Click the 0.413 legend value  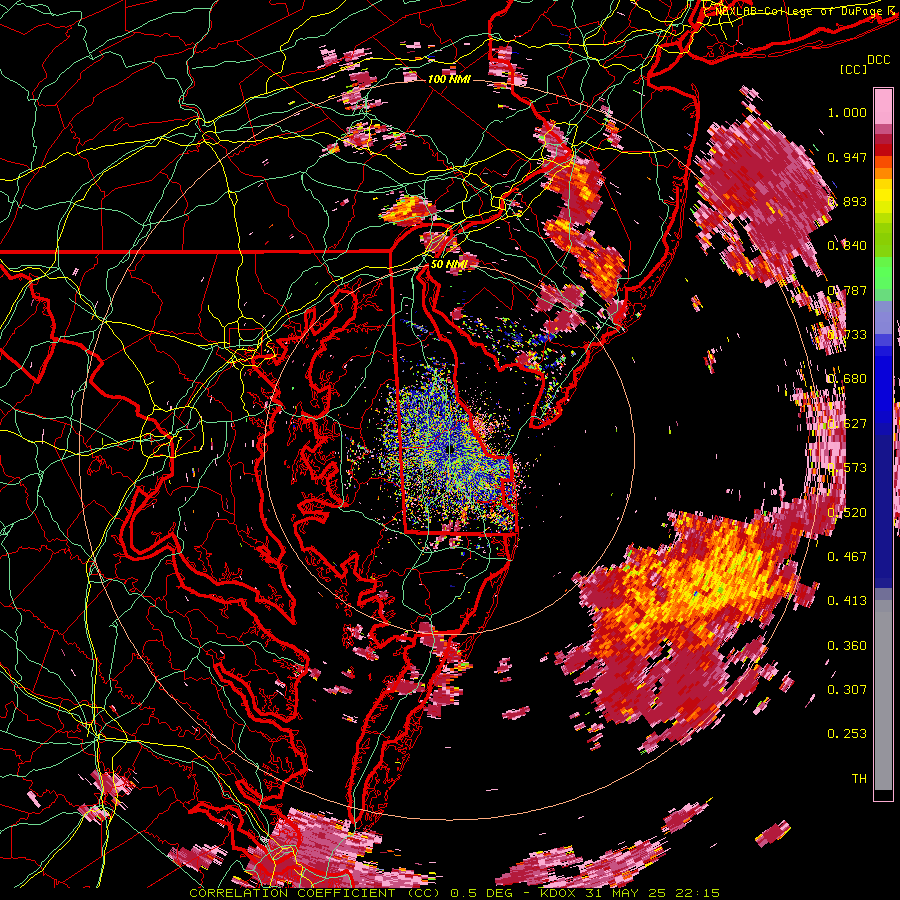[847, 600]
